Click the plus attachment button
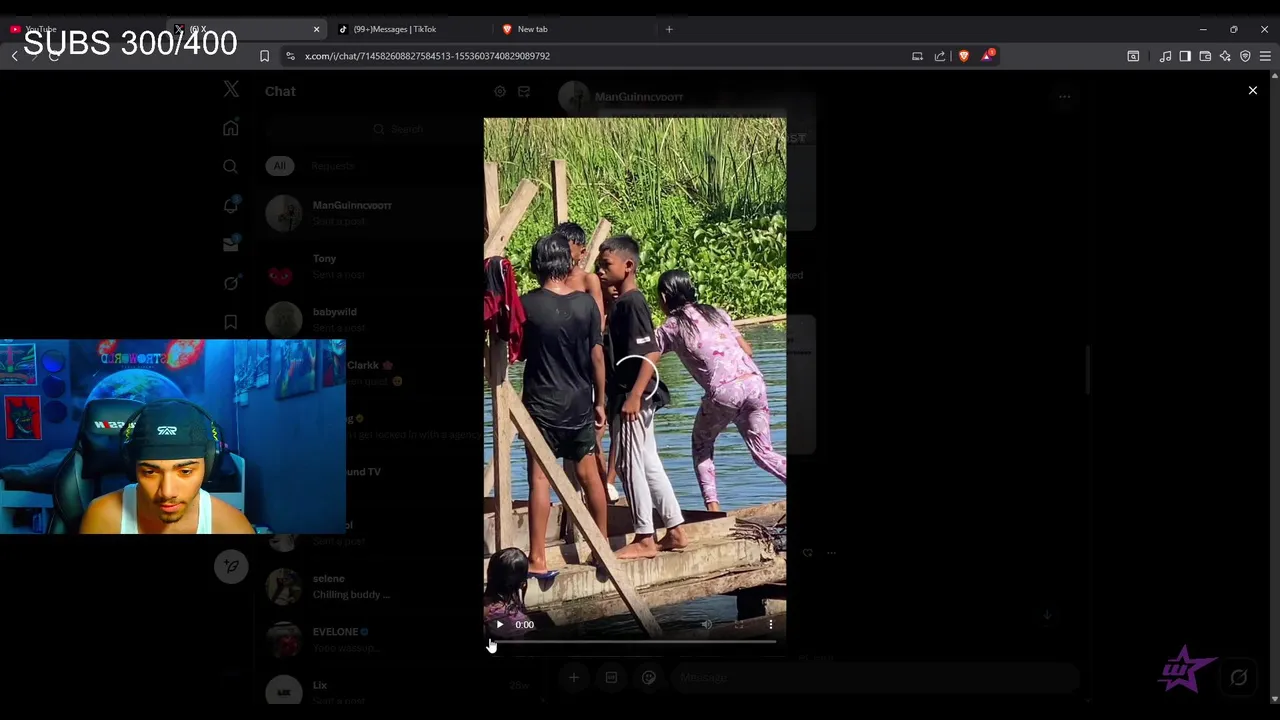1280x720 pixels. click(574, 677)
